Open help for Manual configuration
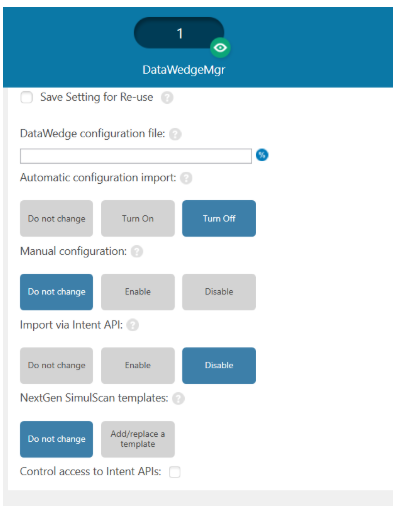 (137, 252)
